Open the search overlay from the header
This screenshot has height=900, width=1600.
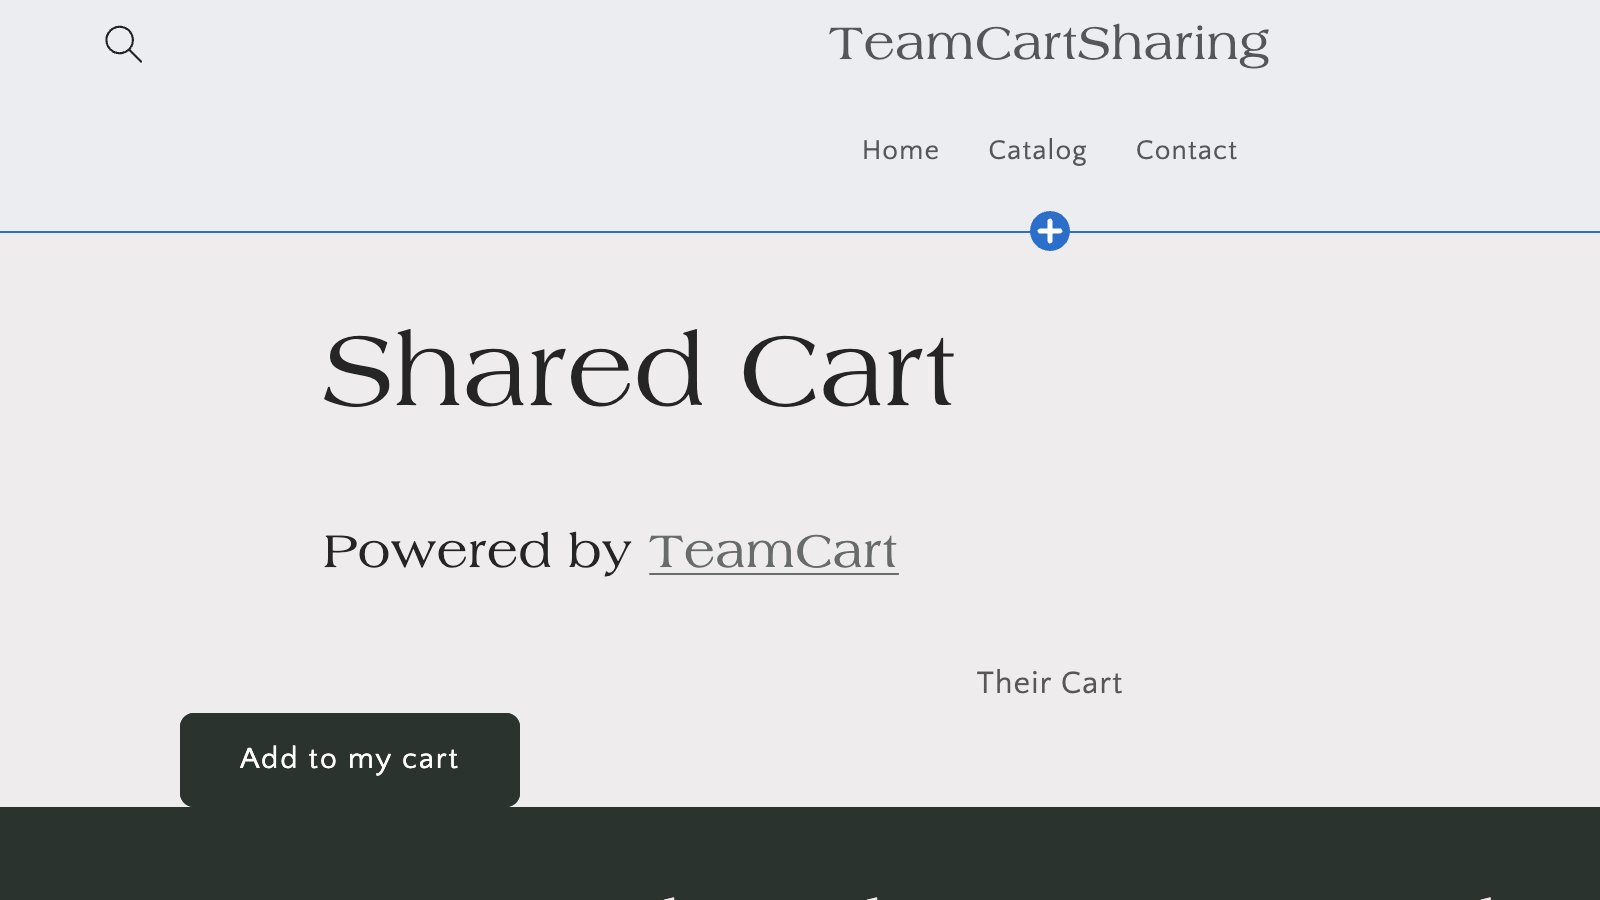[124, 44]
